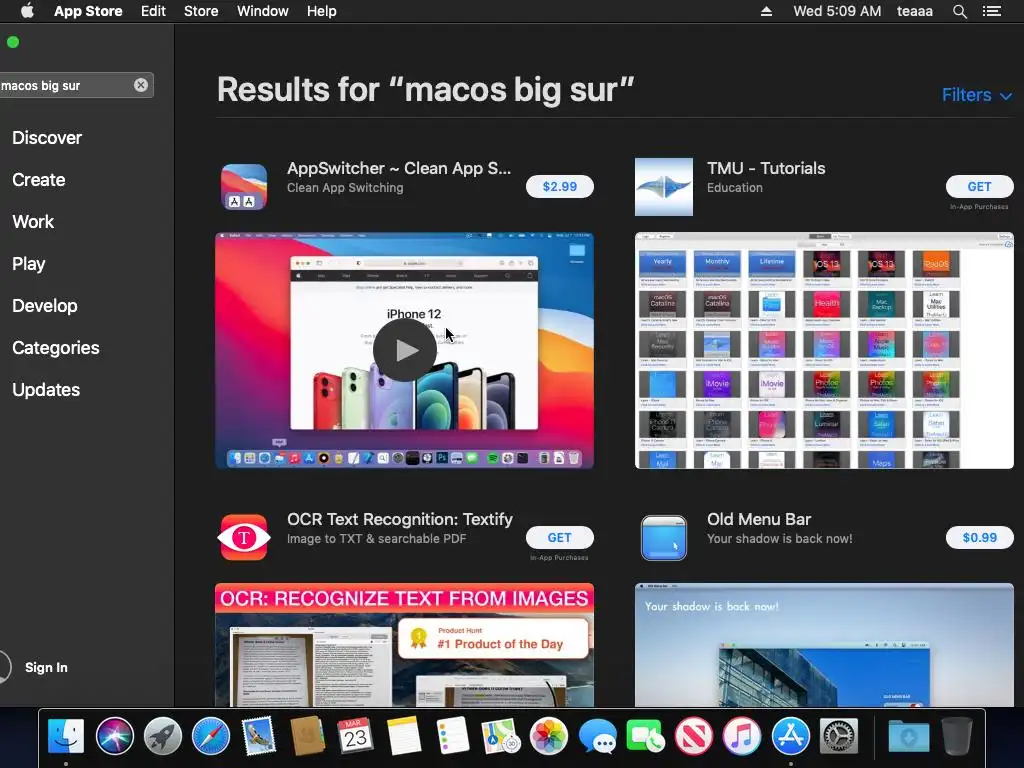Open the OCR Text Recognition: Textify title
This screenshot has height=768, width=1024.
(400, 520)
